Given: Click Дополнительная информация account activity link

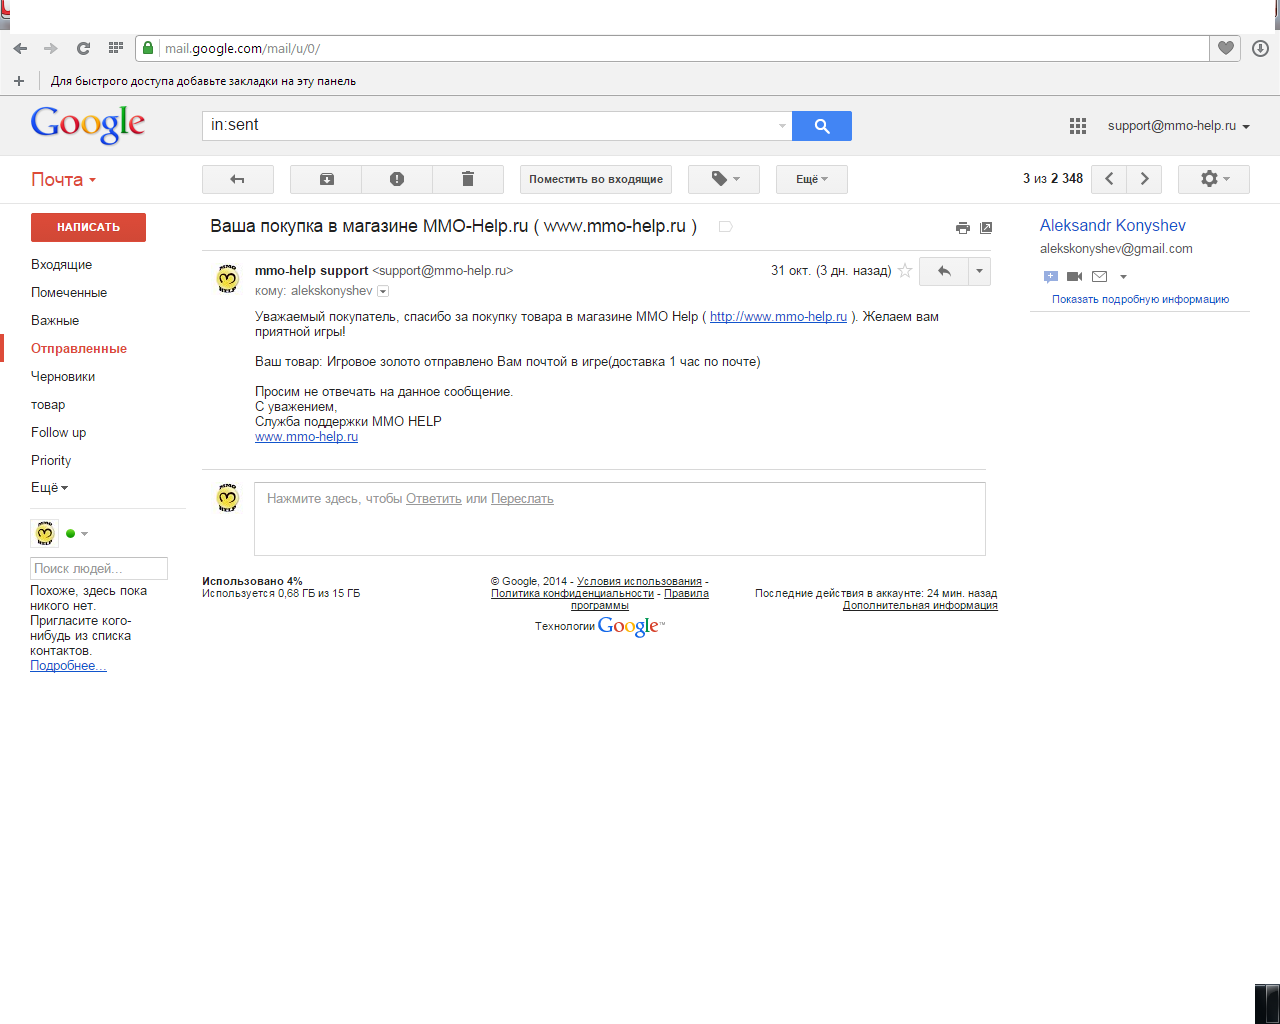Looking at the screenshot, I should pos(920,605).
